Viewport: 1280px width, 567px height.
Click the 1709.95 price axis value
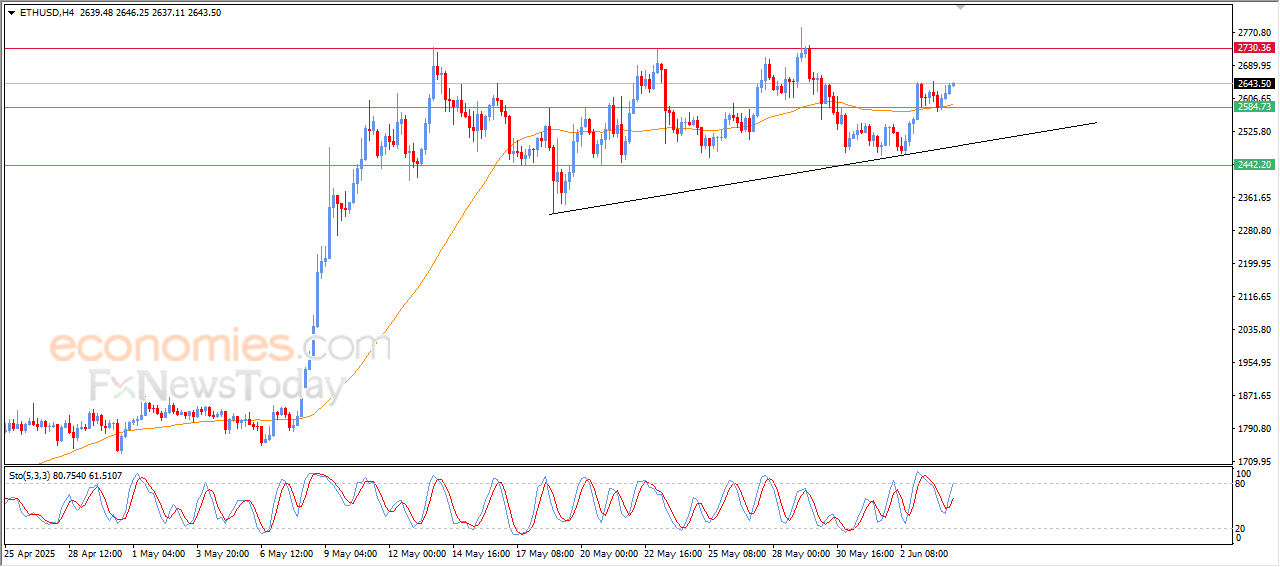coord(1254,461)
